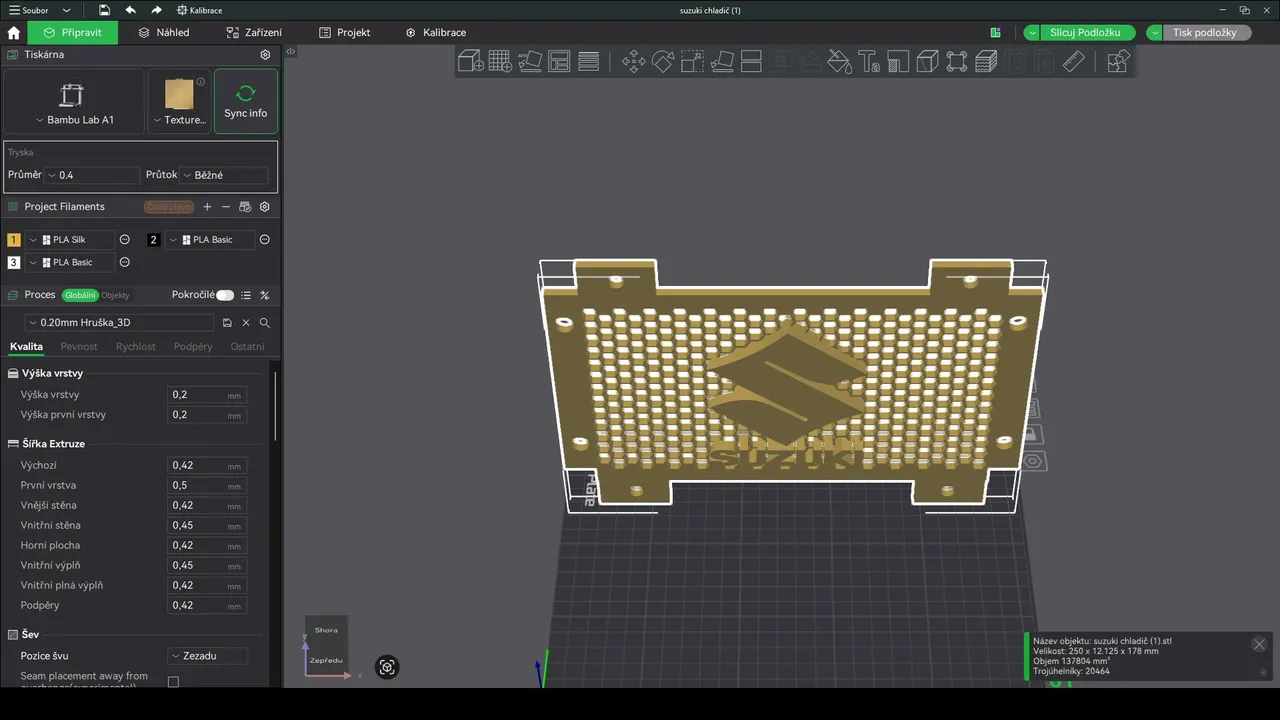
Task: Click the Undo arrow
Action: coord(130,10)
